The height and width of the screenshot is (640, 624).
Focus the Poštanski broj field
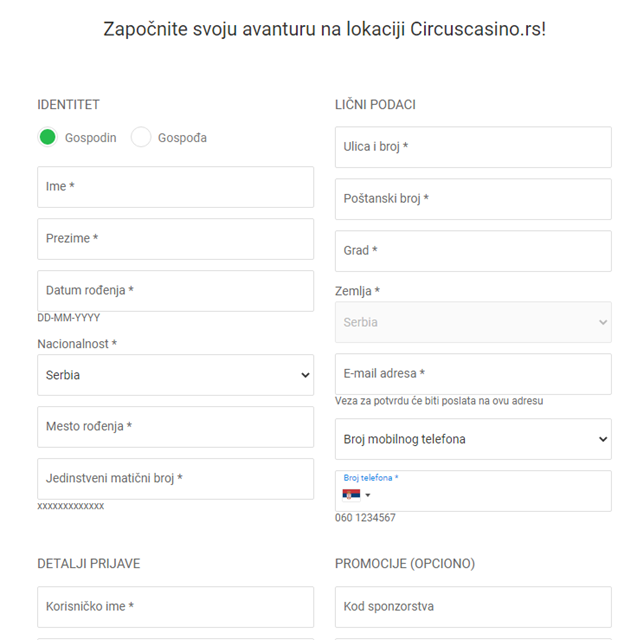coord(473,199)
